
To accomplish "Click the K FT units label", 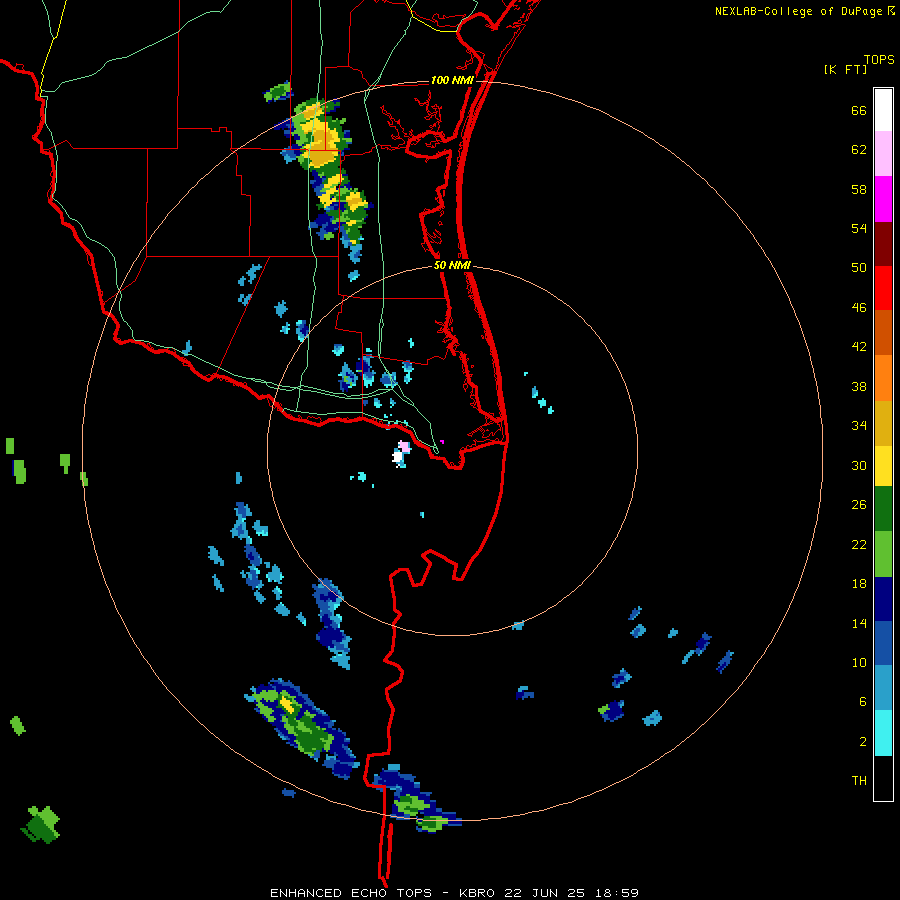I will click(845, 69).
